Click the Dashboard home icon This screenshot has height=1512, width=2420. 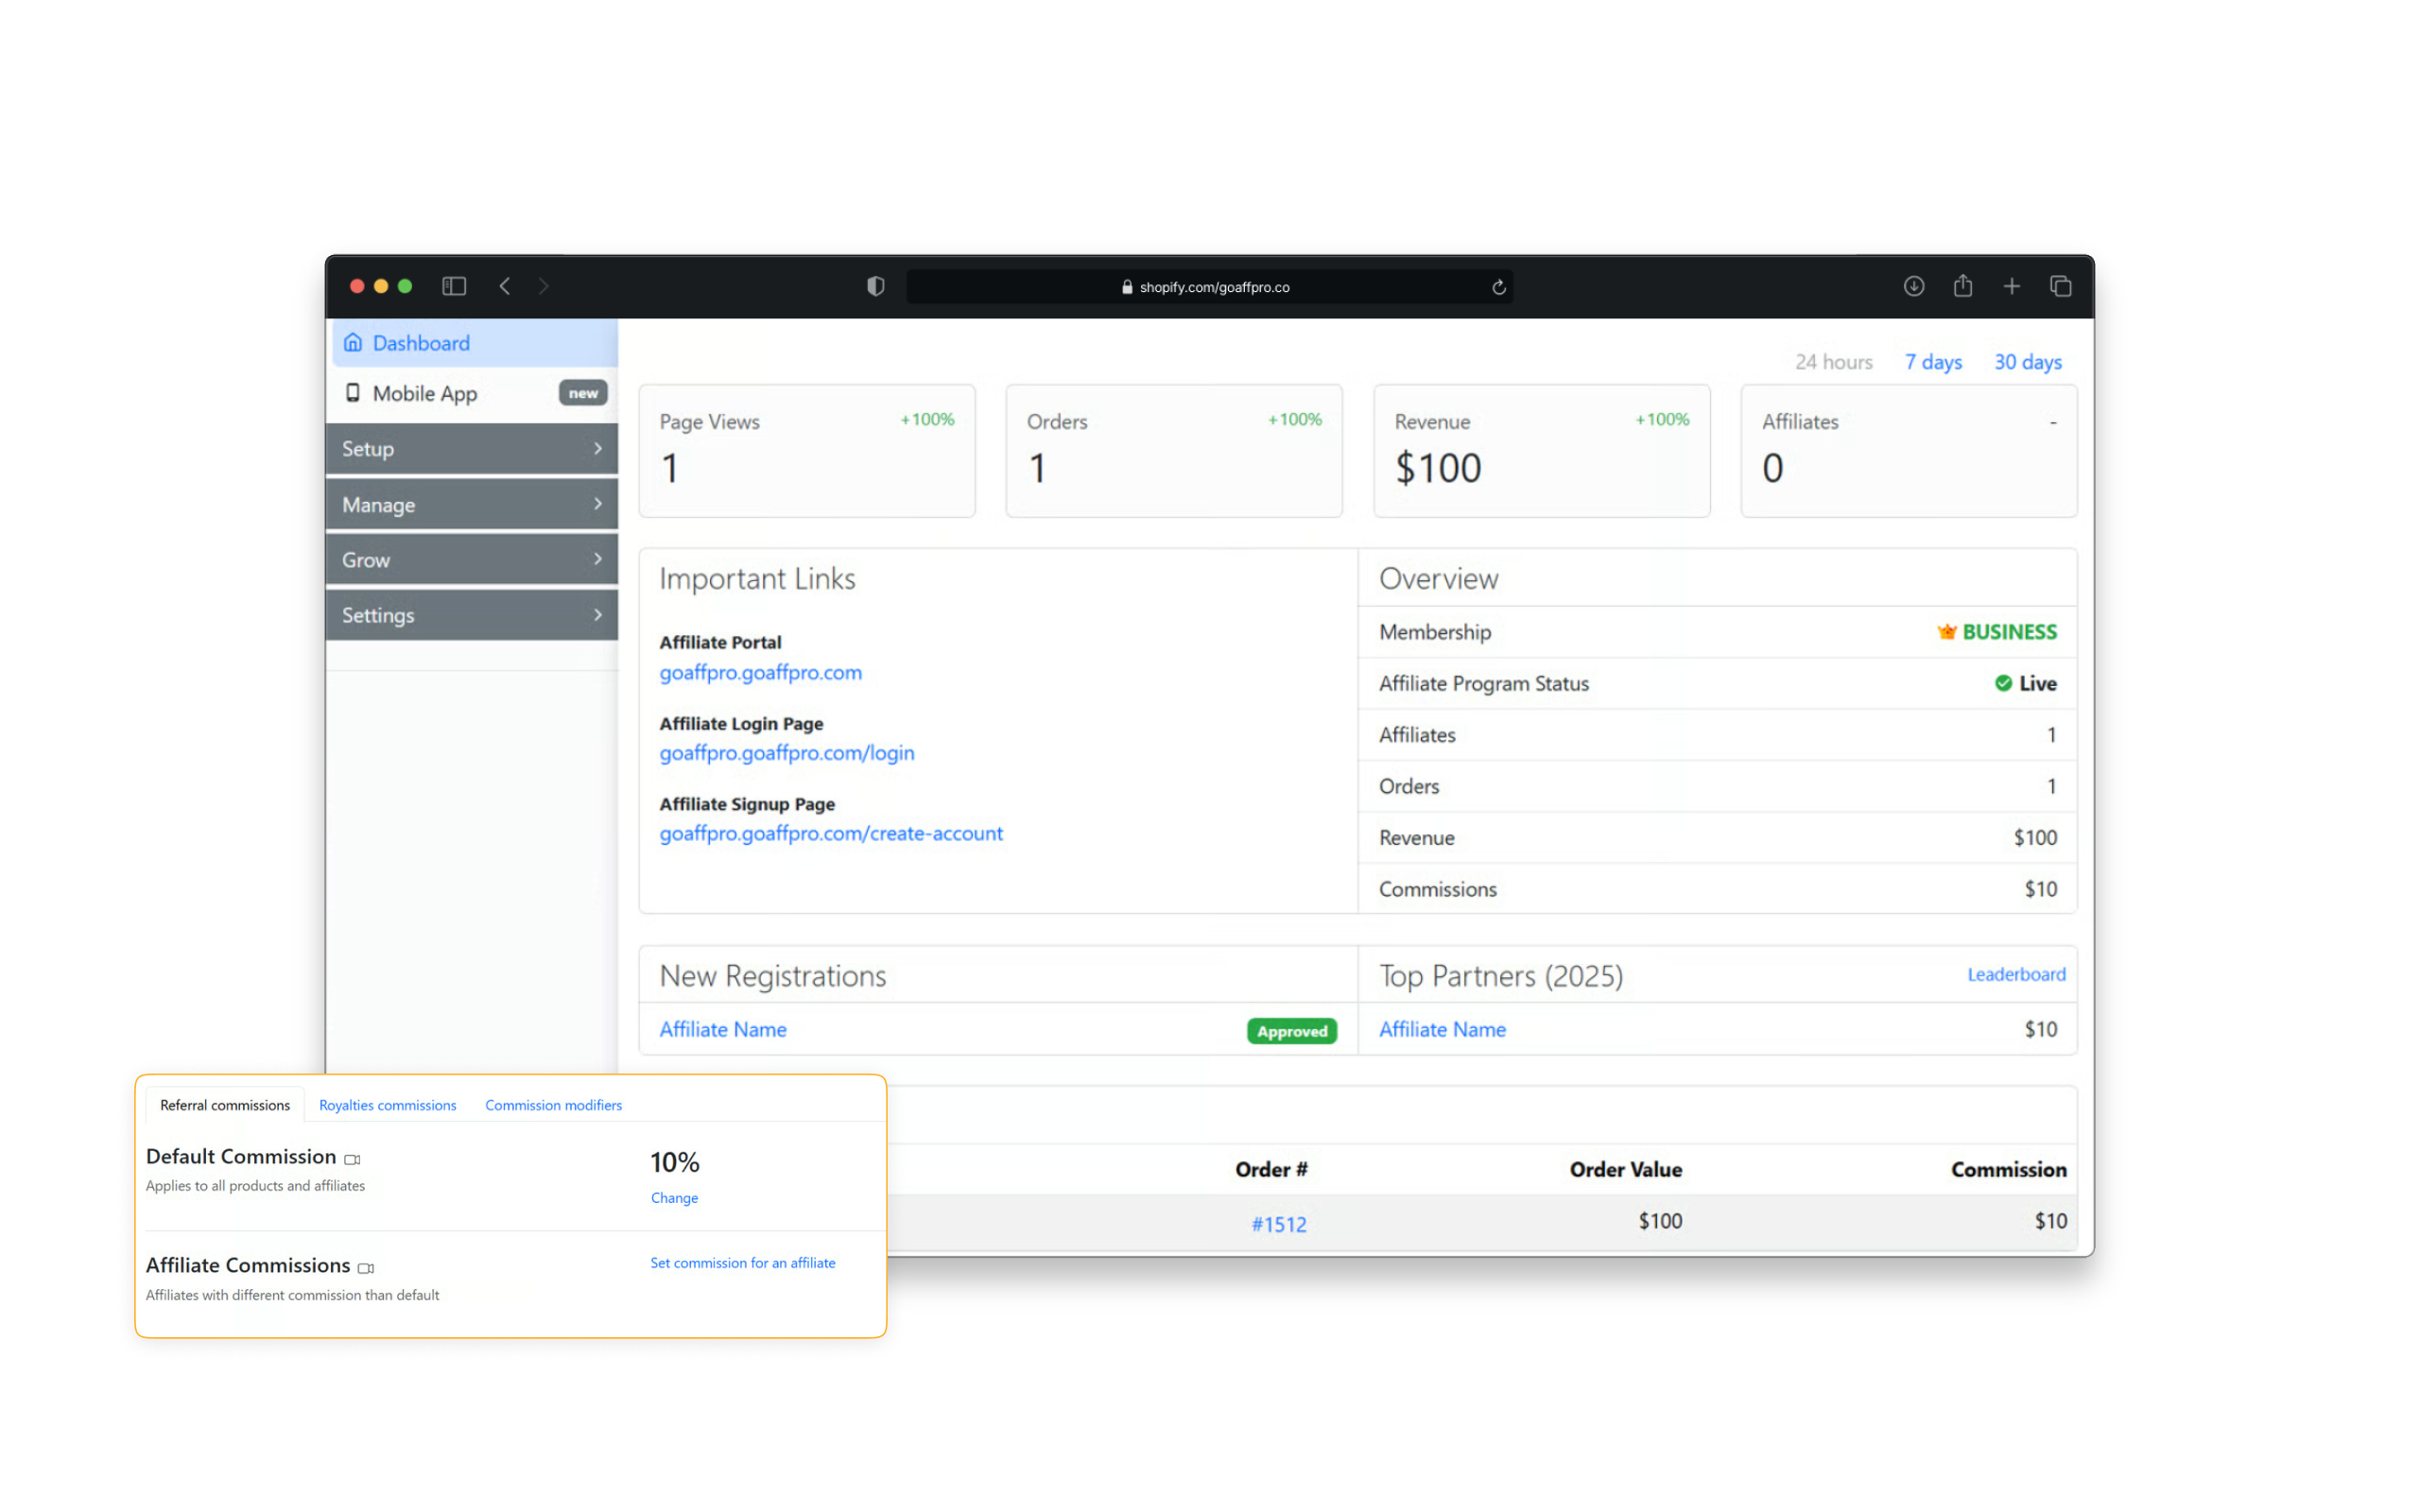[x=353, y=342]
